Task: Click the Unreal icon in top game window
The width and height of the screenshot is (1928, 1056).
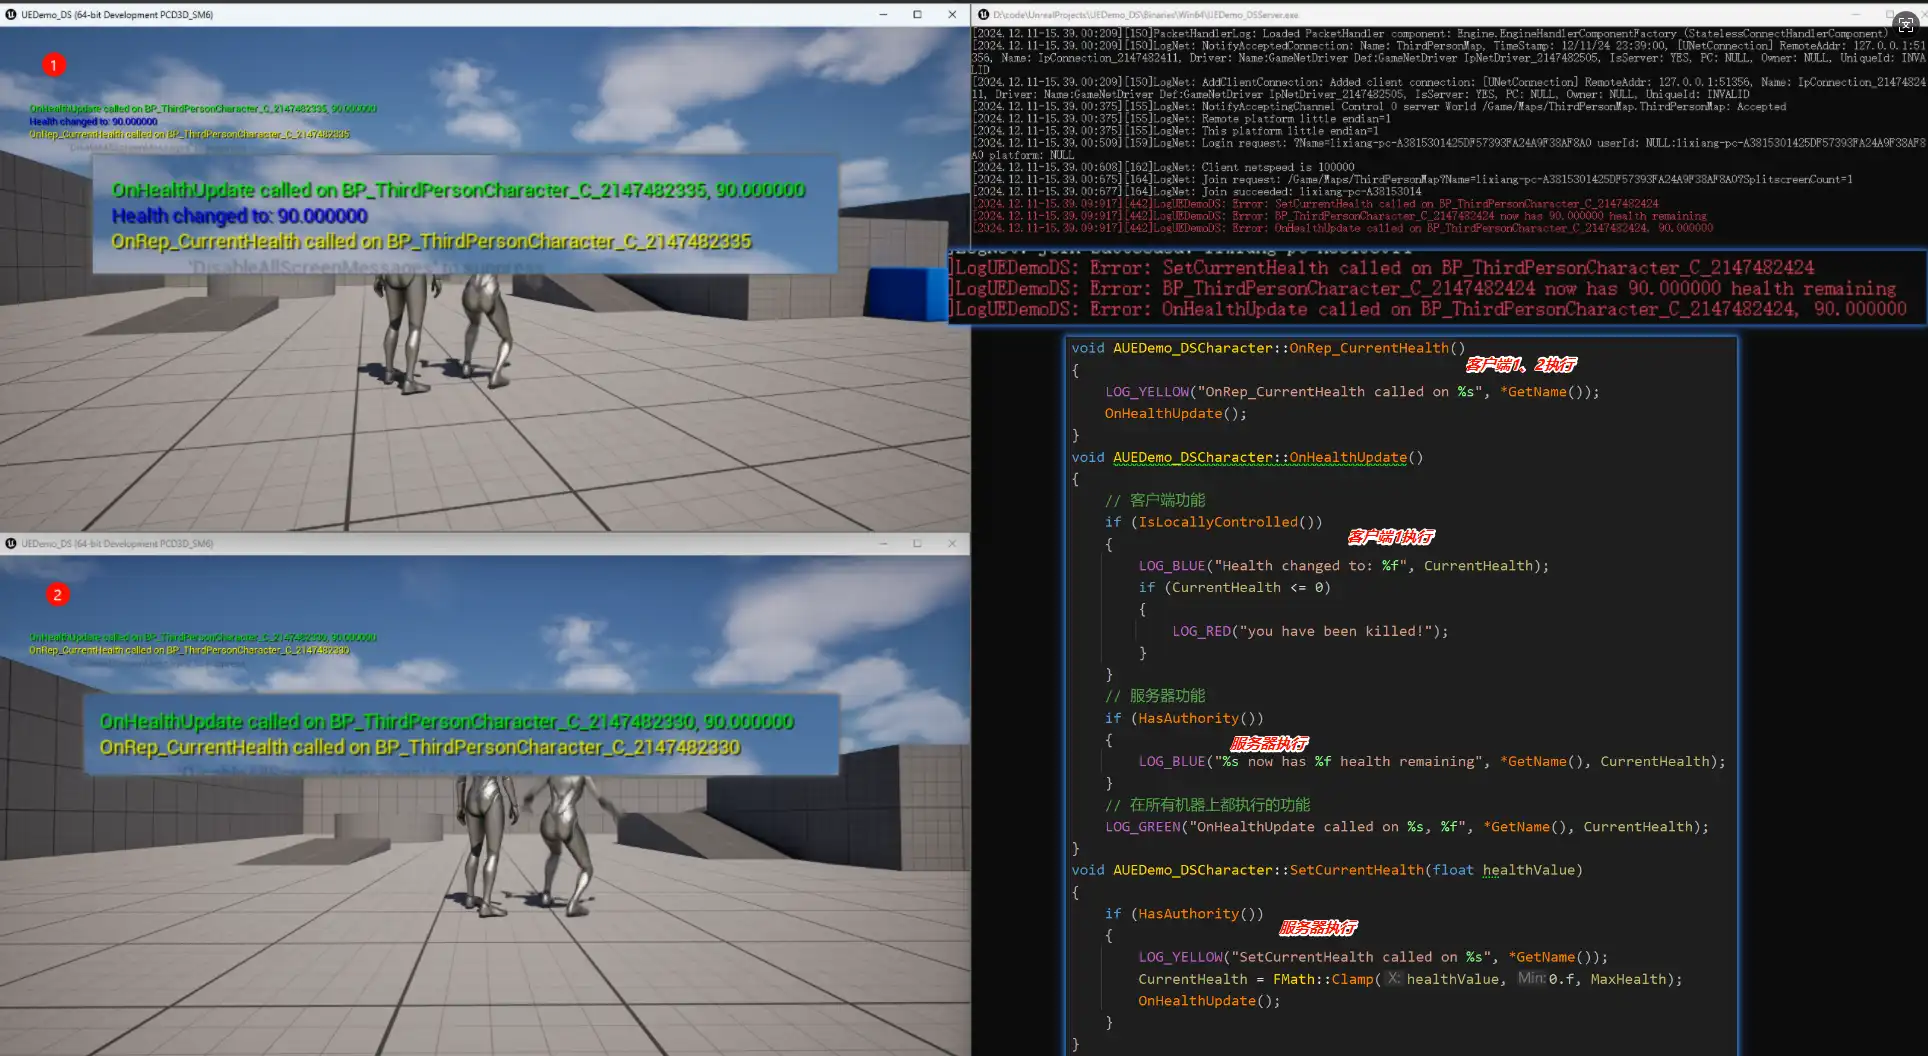Action: click(x=11, y=15)
